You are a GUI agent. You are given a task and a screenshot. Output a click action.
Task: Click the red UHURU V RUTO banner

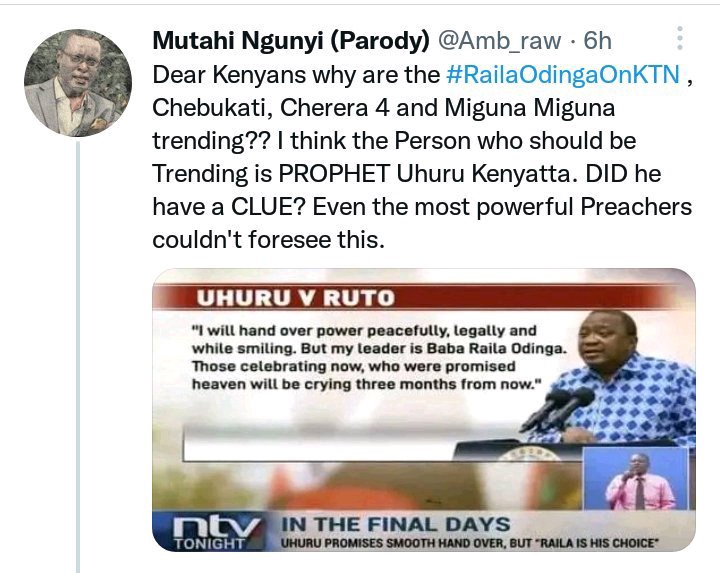pos(413,297)
